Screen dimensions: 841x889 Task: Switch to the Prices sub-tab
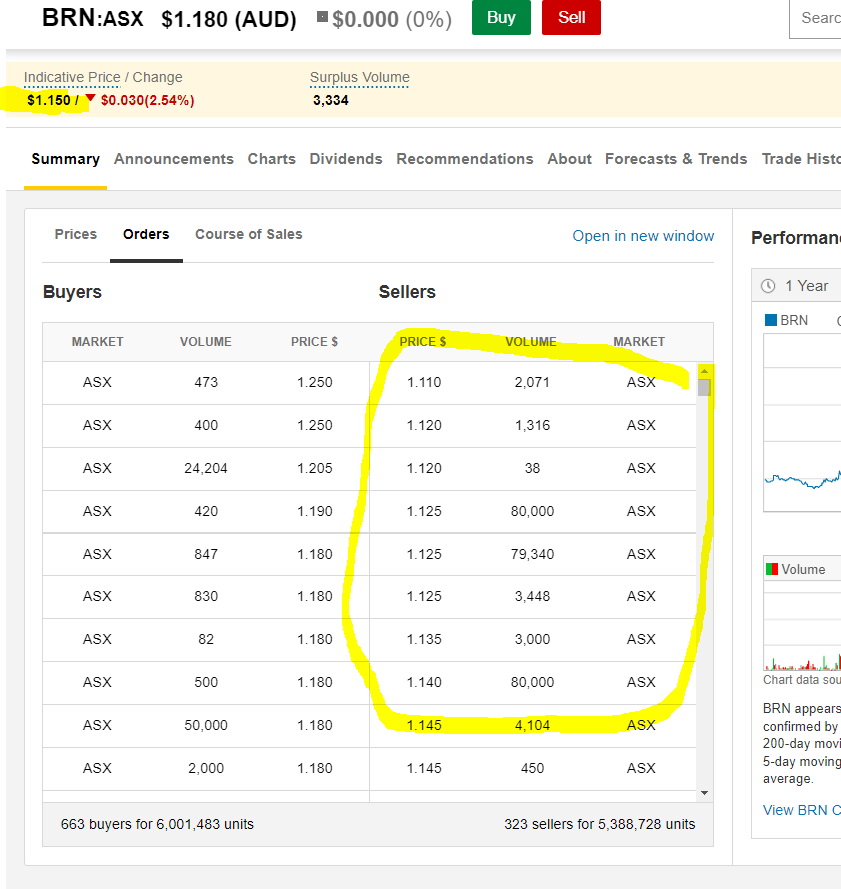76,234
